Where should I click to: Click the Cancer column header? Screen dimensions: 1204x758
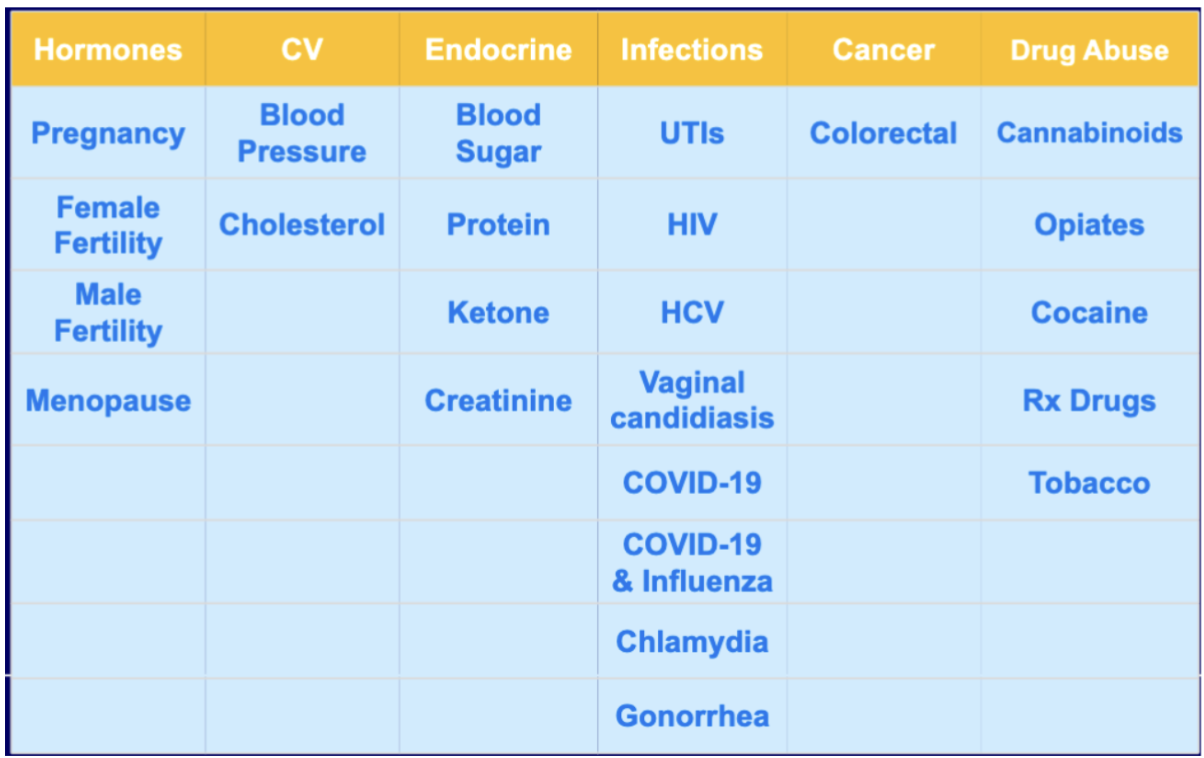point(883,50)
